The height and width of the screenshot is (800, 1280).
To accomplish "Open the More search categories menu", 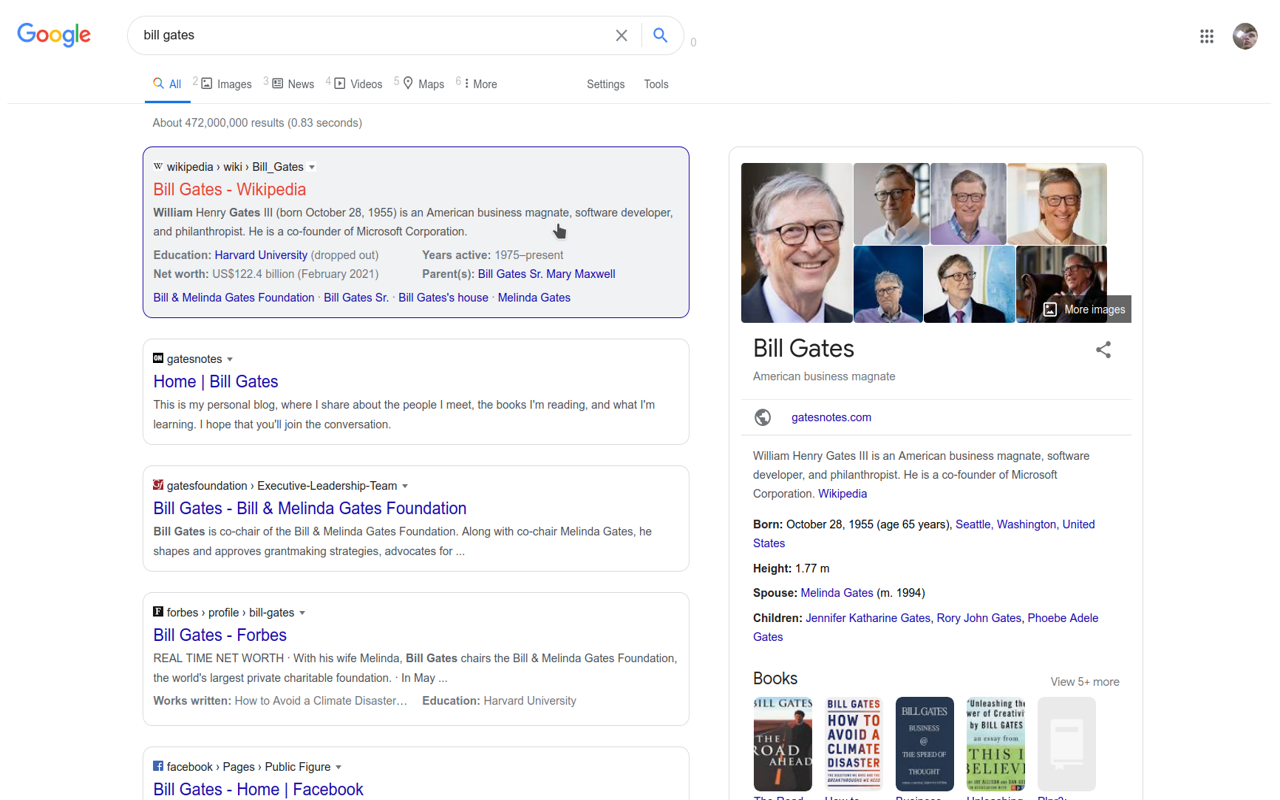I will [x=480, y=84].
